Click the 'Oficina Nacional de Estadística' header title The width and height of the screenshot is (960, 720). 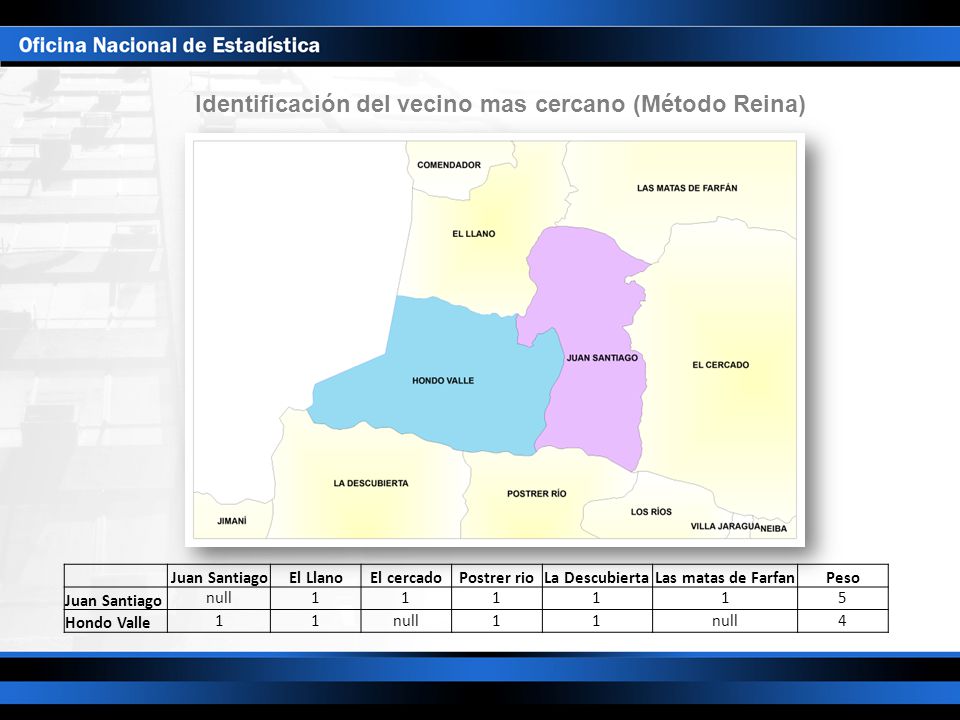(169, 45)
